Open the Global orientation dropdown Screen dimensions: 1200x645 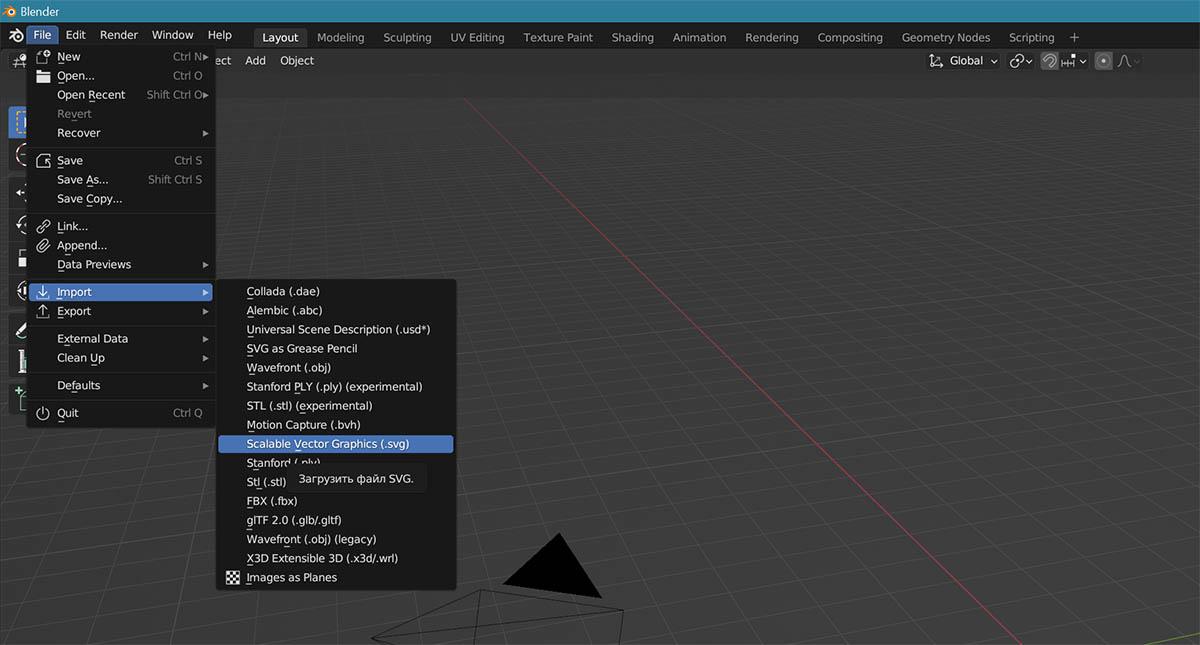click(964, 61)
